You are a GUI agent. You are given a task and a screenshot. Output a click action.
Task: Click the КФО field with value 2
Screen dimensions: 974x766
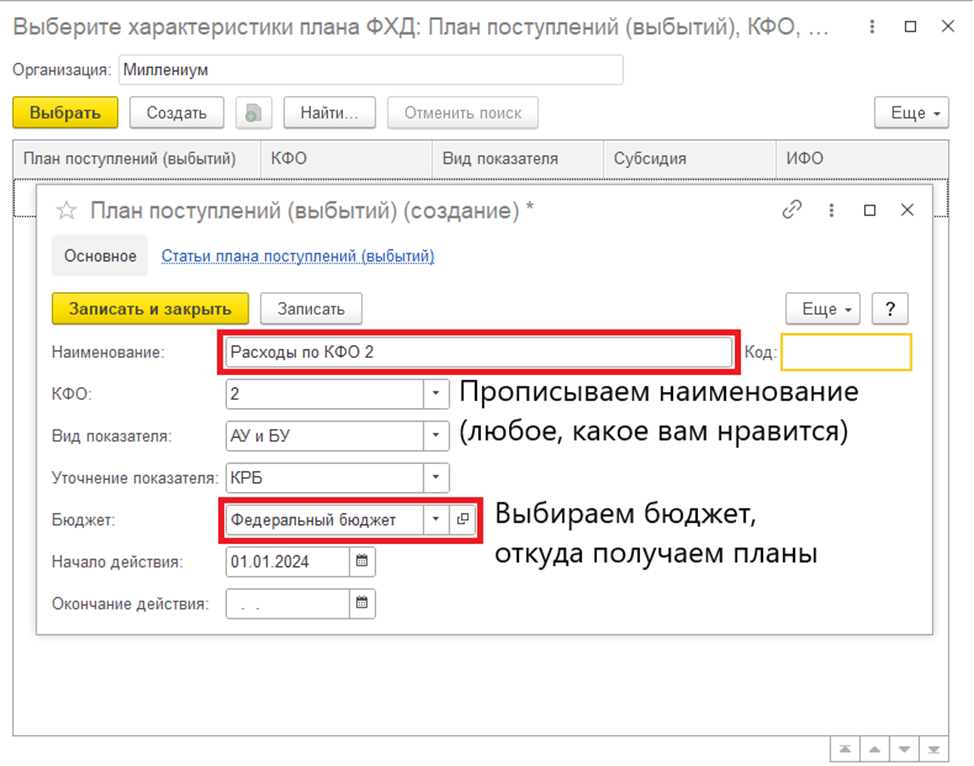(x=325, y=394)
